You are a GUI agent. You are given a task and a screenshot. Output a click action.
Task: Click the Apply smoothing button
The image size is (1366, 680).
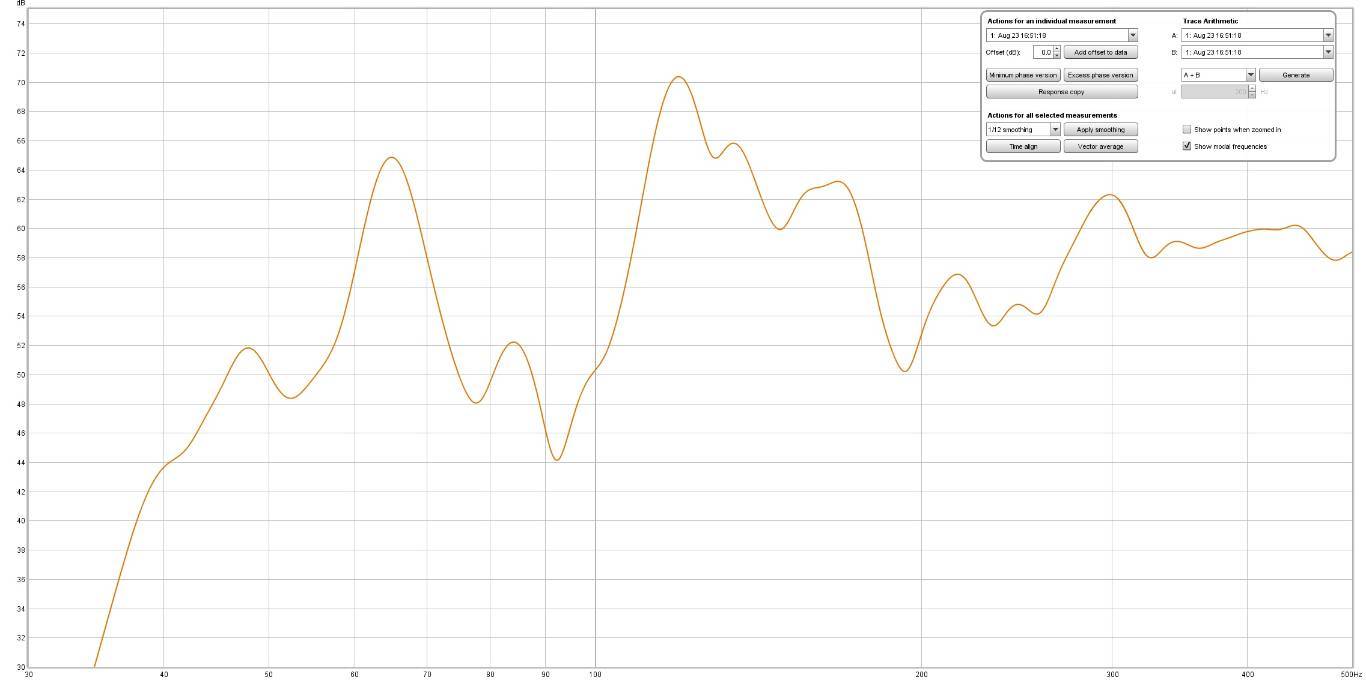pos(1100,130)
